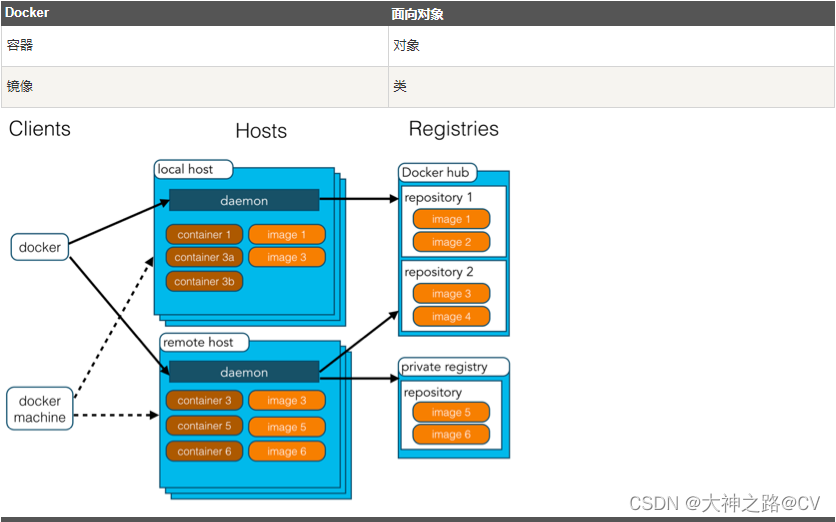The width and height of the screenshot is (836, 522).
Task: Click the "Docker" table header cell
Action: coord(195,13)
